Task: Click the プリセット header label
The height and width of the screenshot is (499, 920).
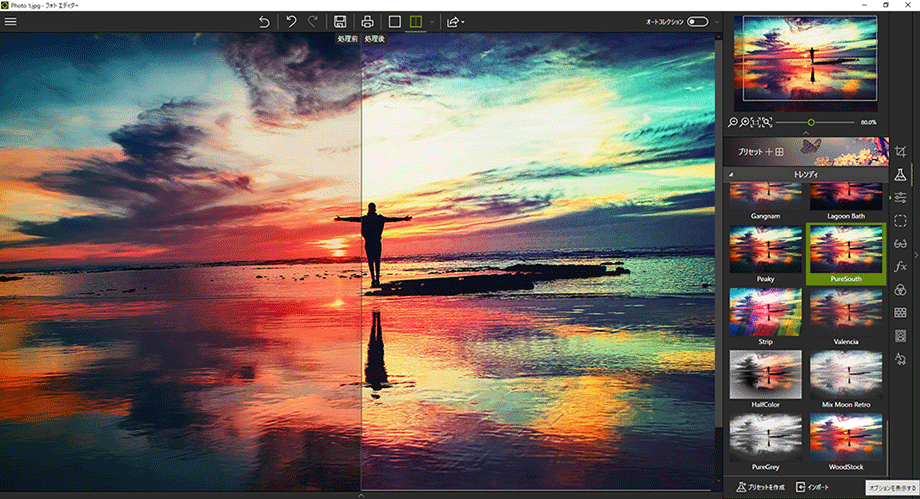Action: [x=750, y=152]
